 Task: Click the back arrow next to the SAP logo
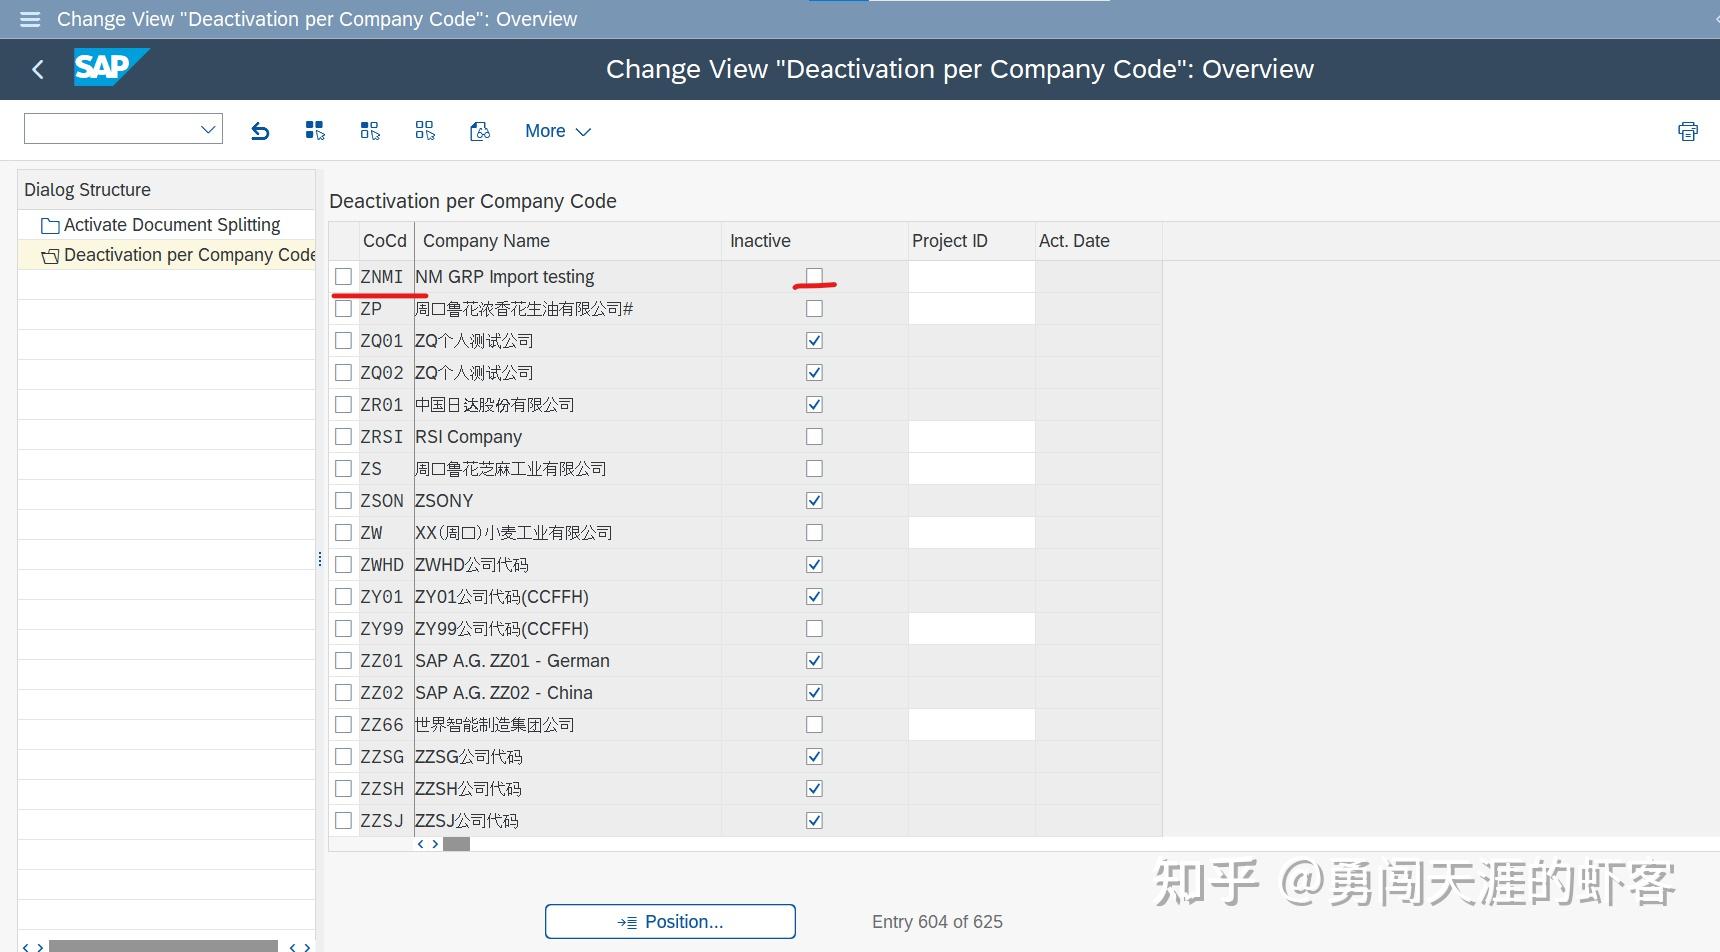click(x=37, y=69)
